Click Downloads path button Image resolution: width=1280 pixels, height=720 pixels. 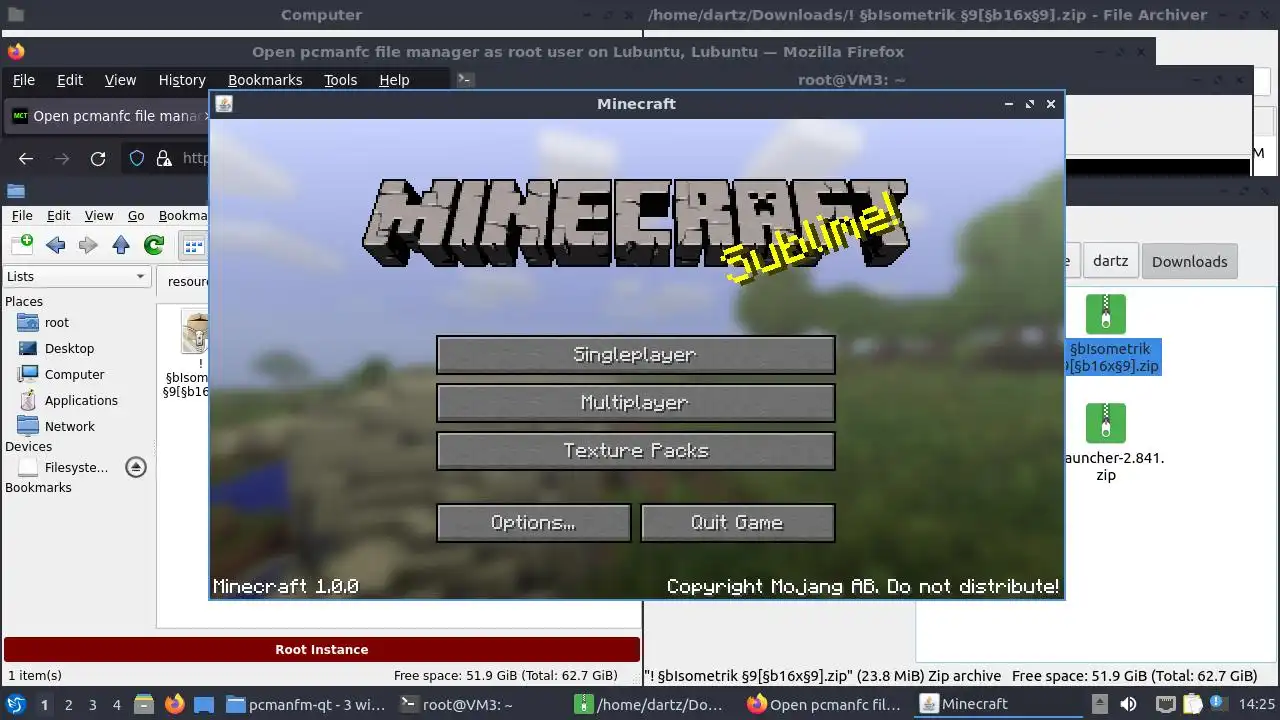[1189, 261]
